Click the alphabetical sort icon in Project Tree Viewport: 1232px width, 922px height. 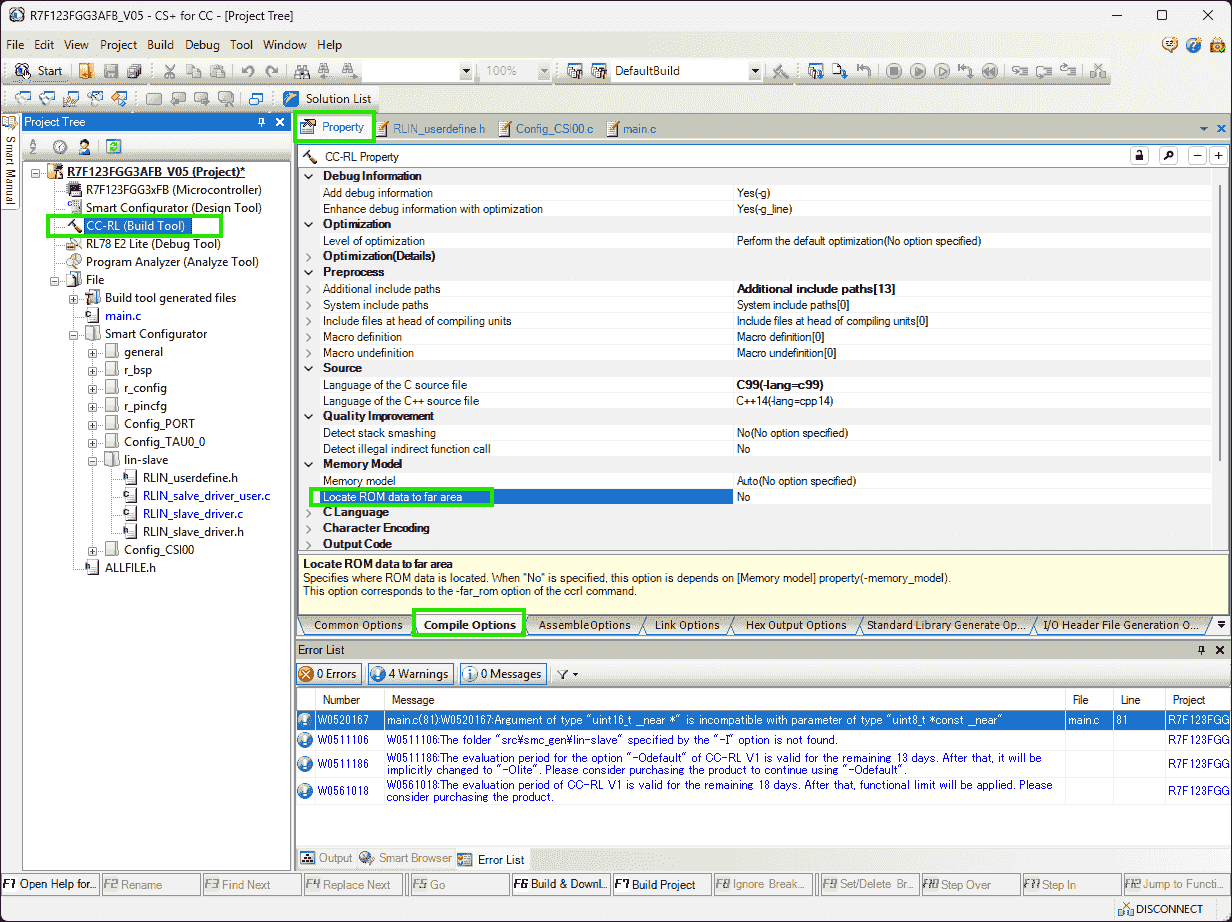point(33,146)
